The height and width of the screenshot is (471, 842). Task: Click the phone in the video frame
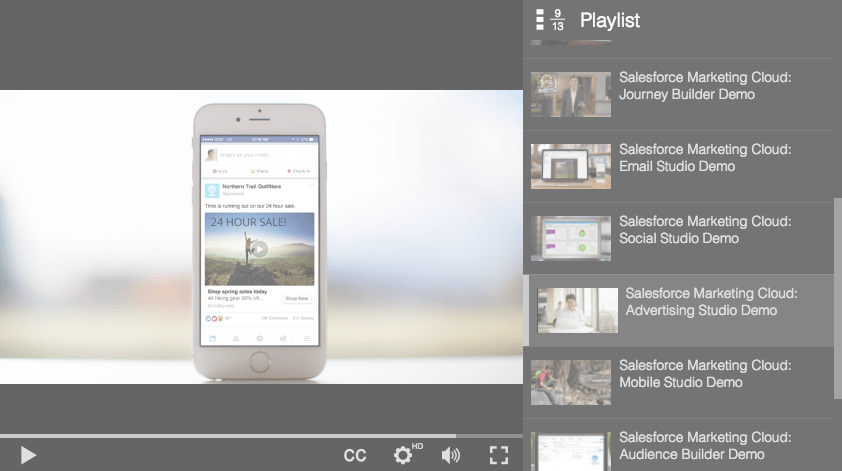(x=259, y=242)
